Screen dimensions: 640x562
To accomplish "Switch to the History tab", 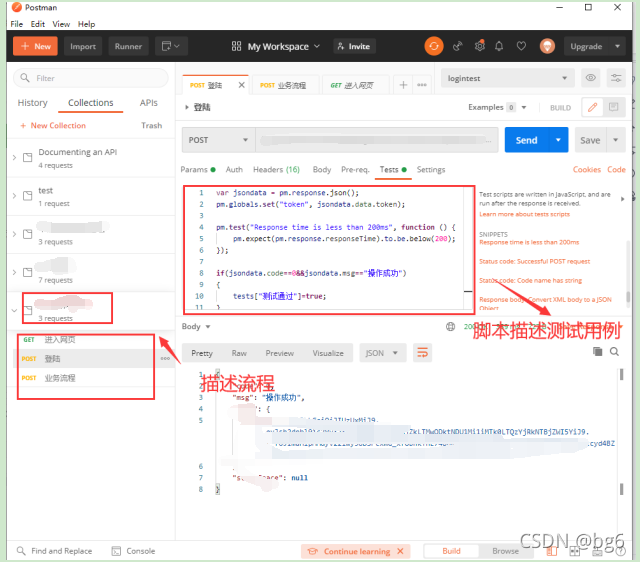I will click(33, 103).
